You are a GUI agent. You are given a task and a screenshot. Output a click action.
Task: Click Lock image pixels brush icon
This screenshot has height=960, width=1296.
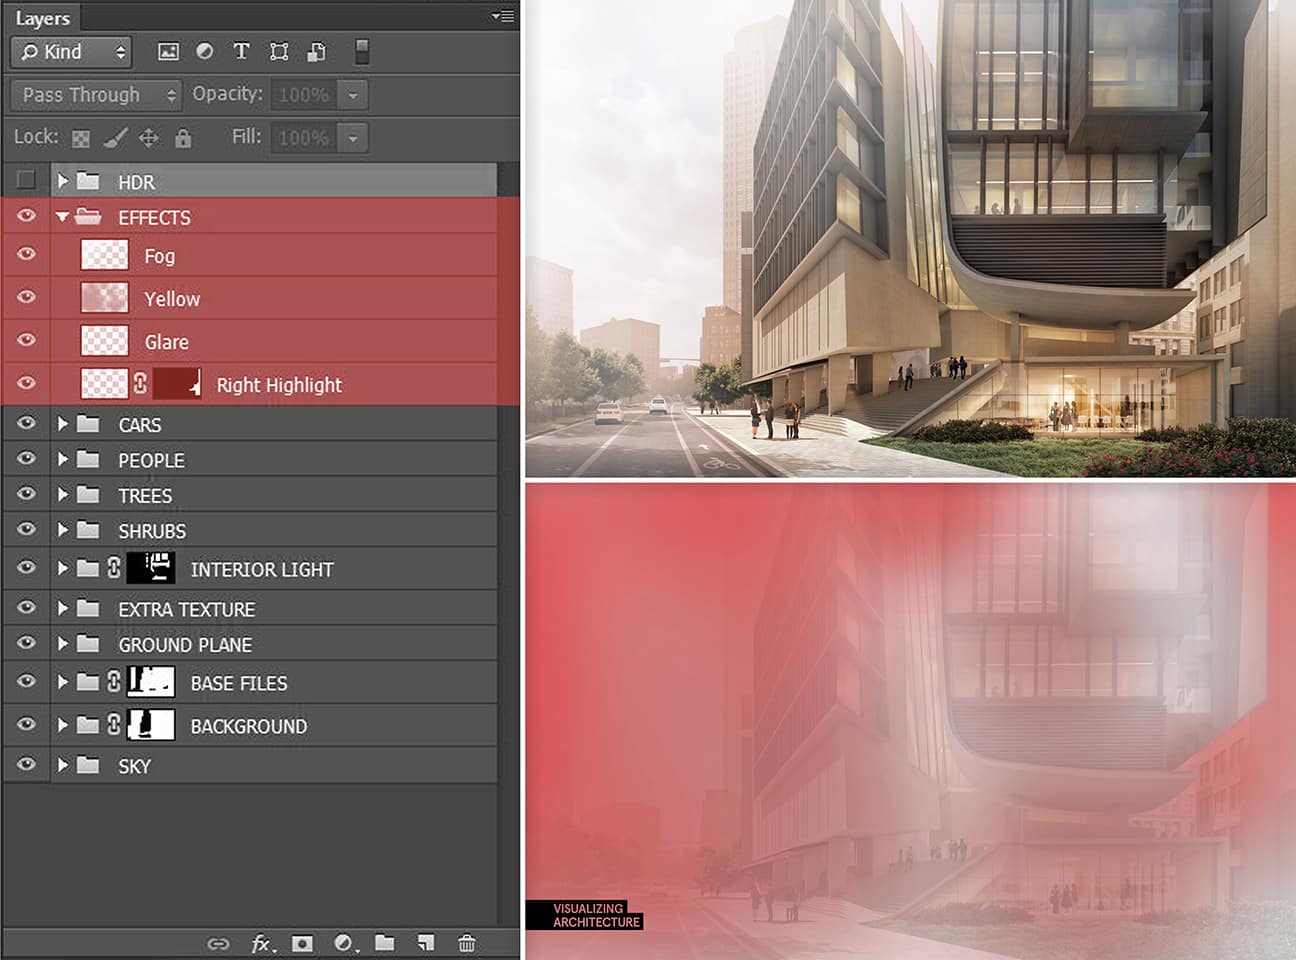pos(115,138)
